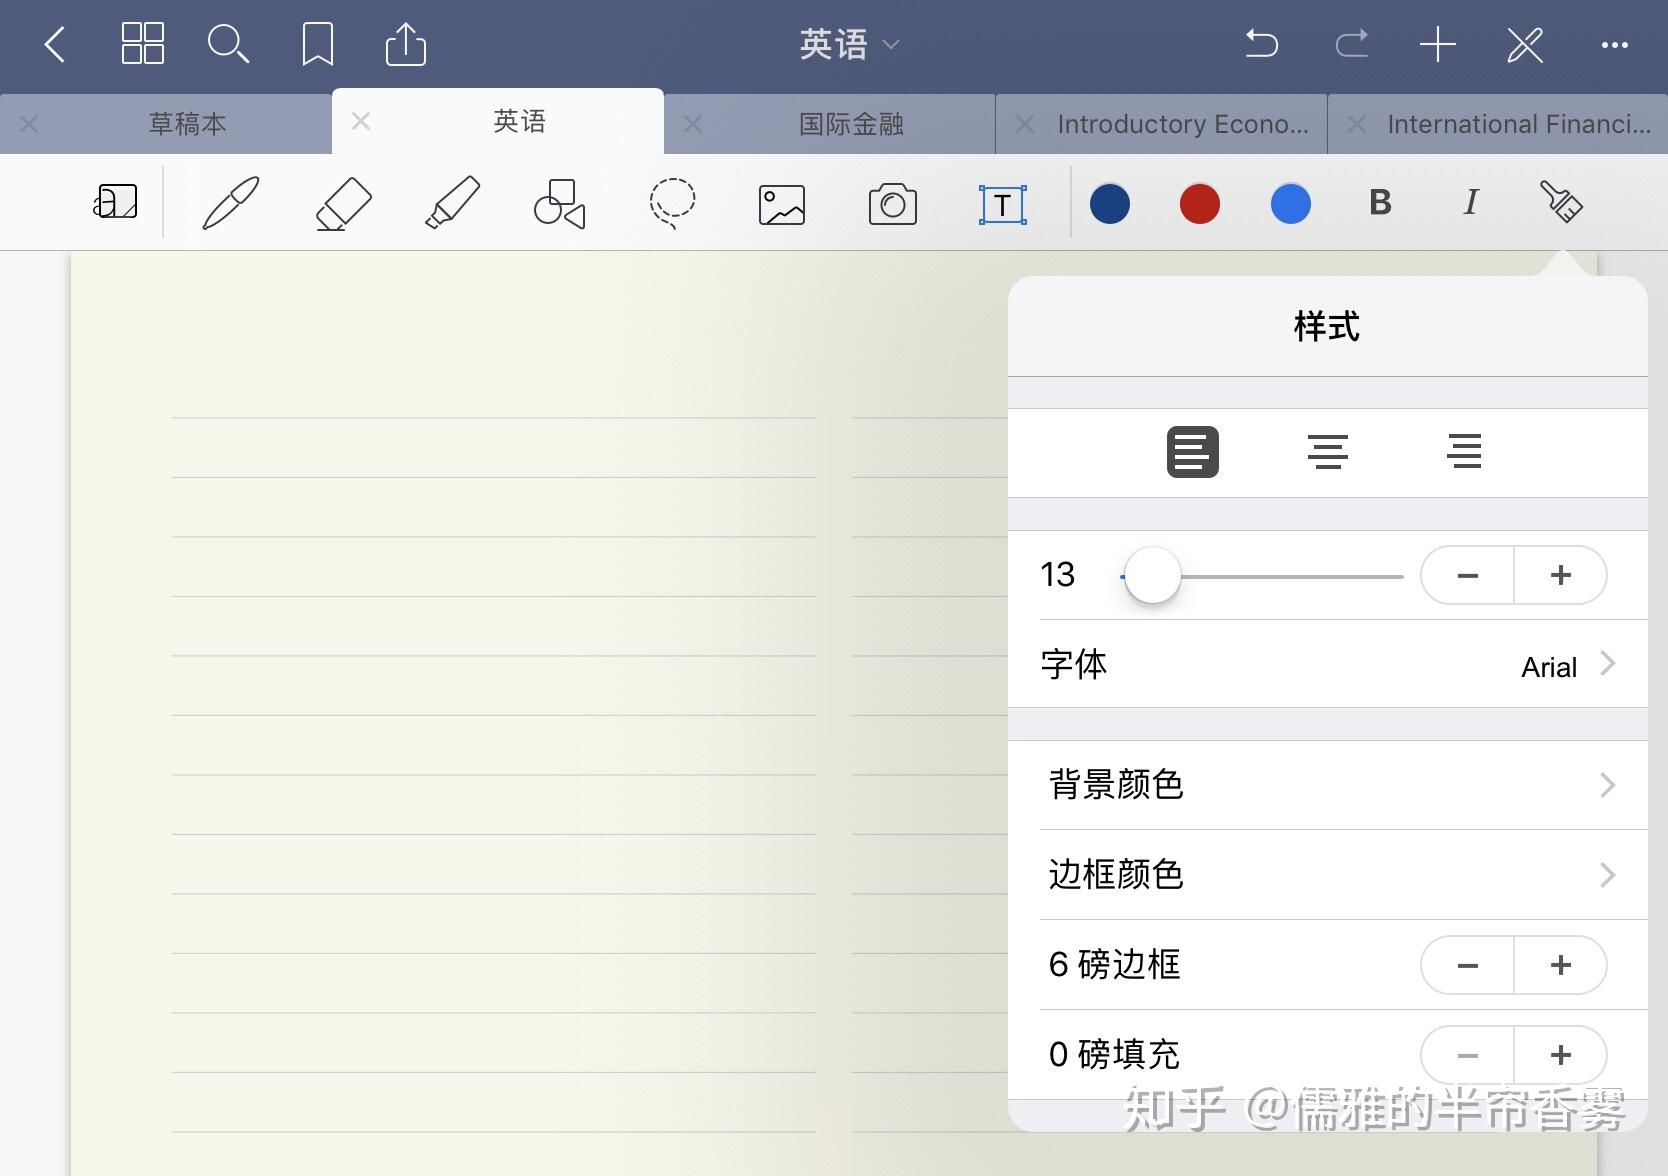Tap undo in the top toolbar
The width and height of the screenshot is (1668, 1176).
[1261, 44]
